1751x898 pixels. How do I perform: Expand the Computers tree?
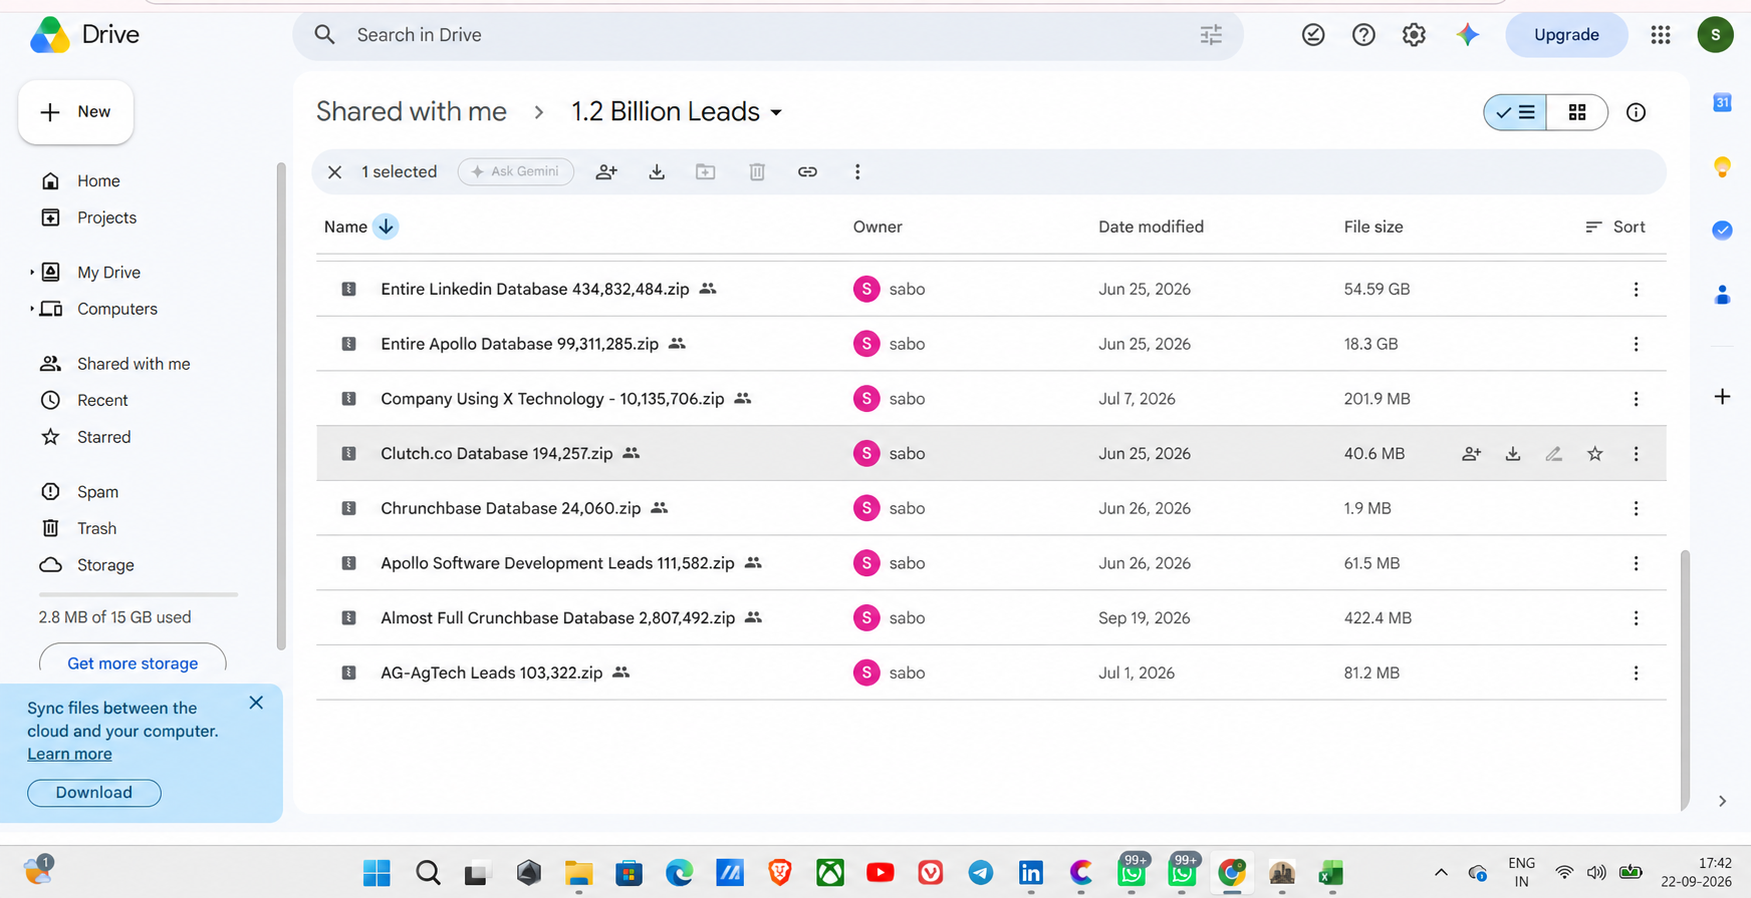pyautogui.click(x=32, y=309)
